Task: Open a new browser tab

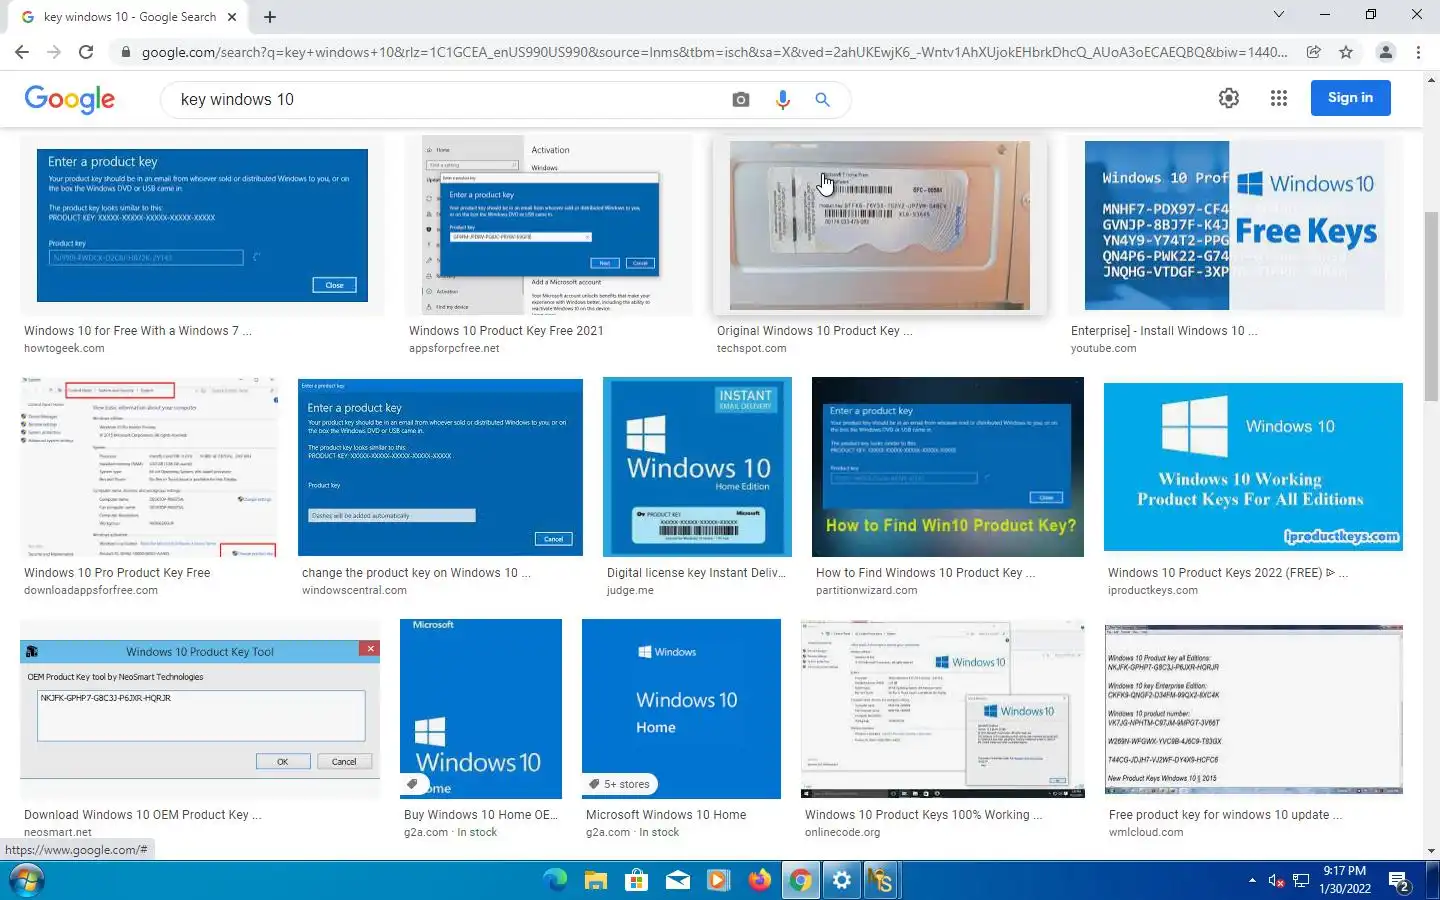Action: click(x=270, y=17)
